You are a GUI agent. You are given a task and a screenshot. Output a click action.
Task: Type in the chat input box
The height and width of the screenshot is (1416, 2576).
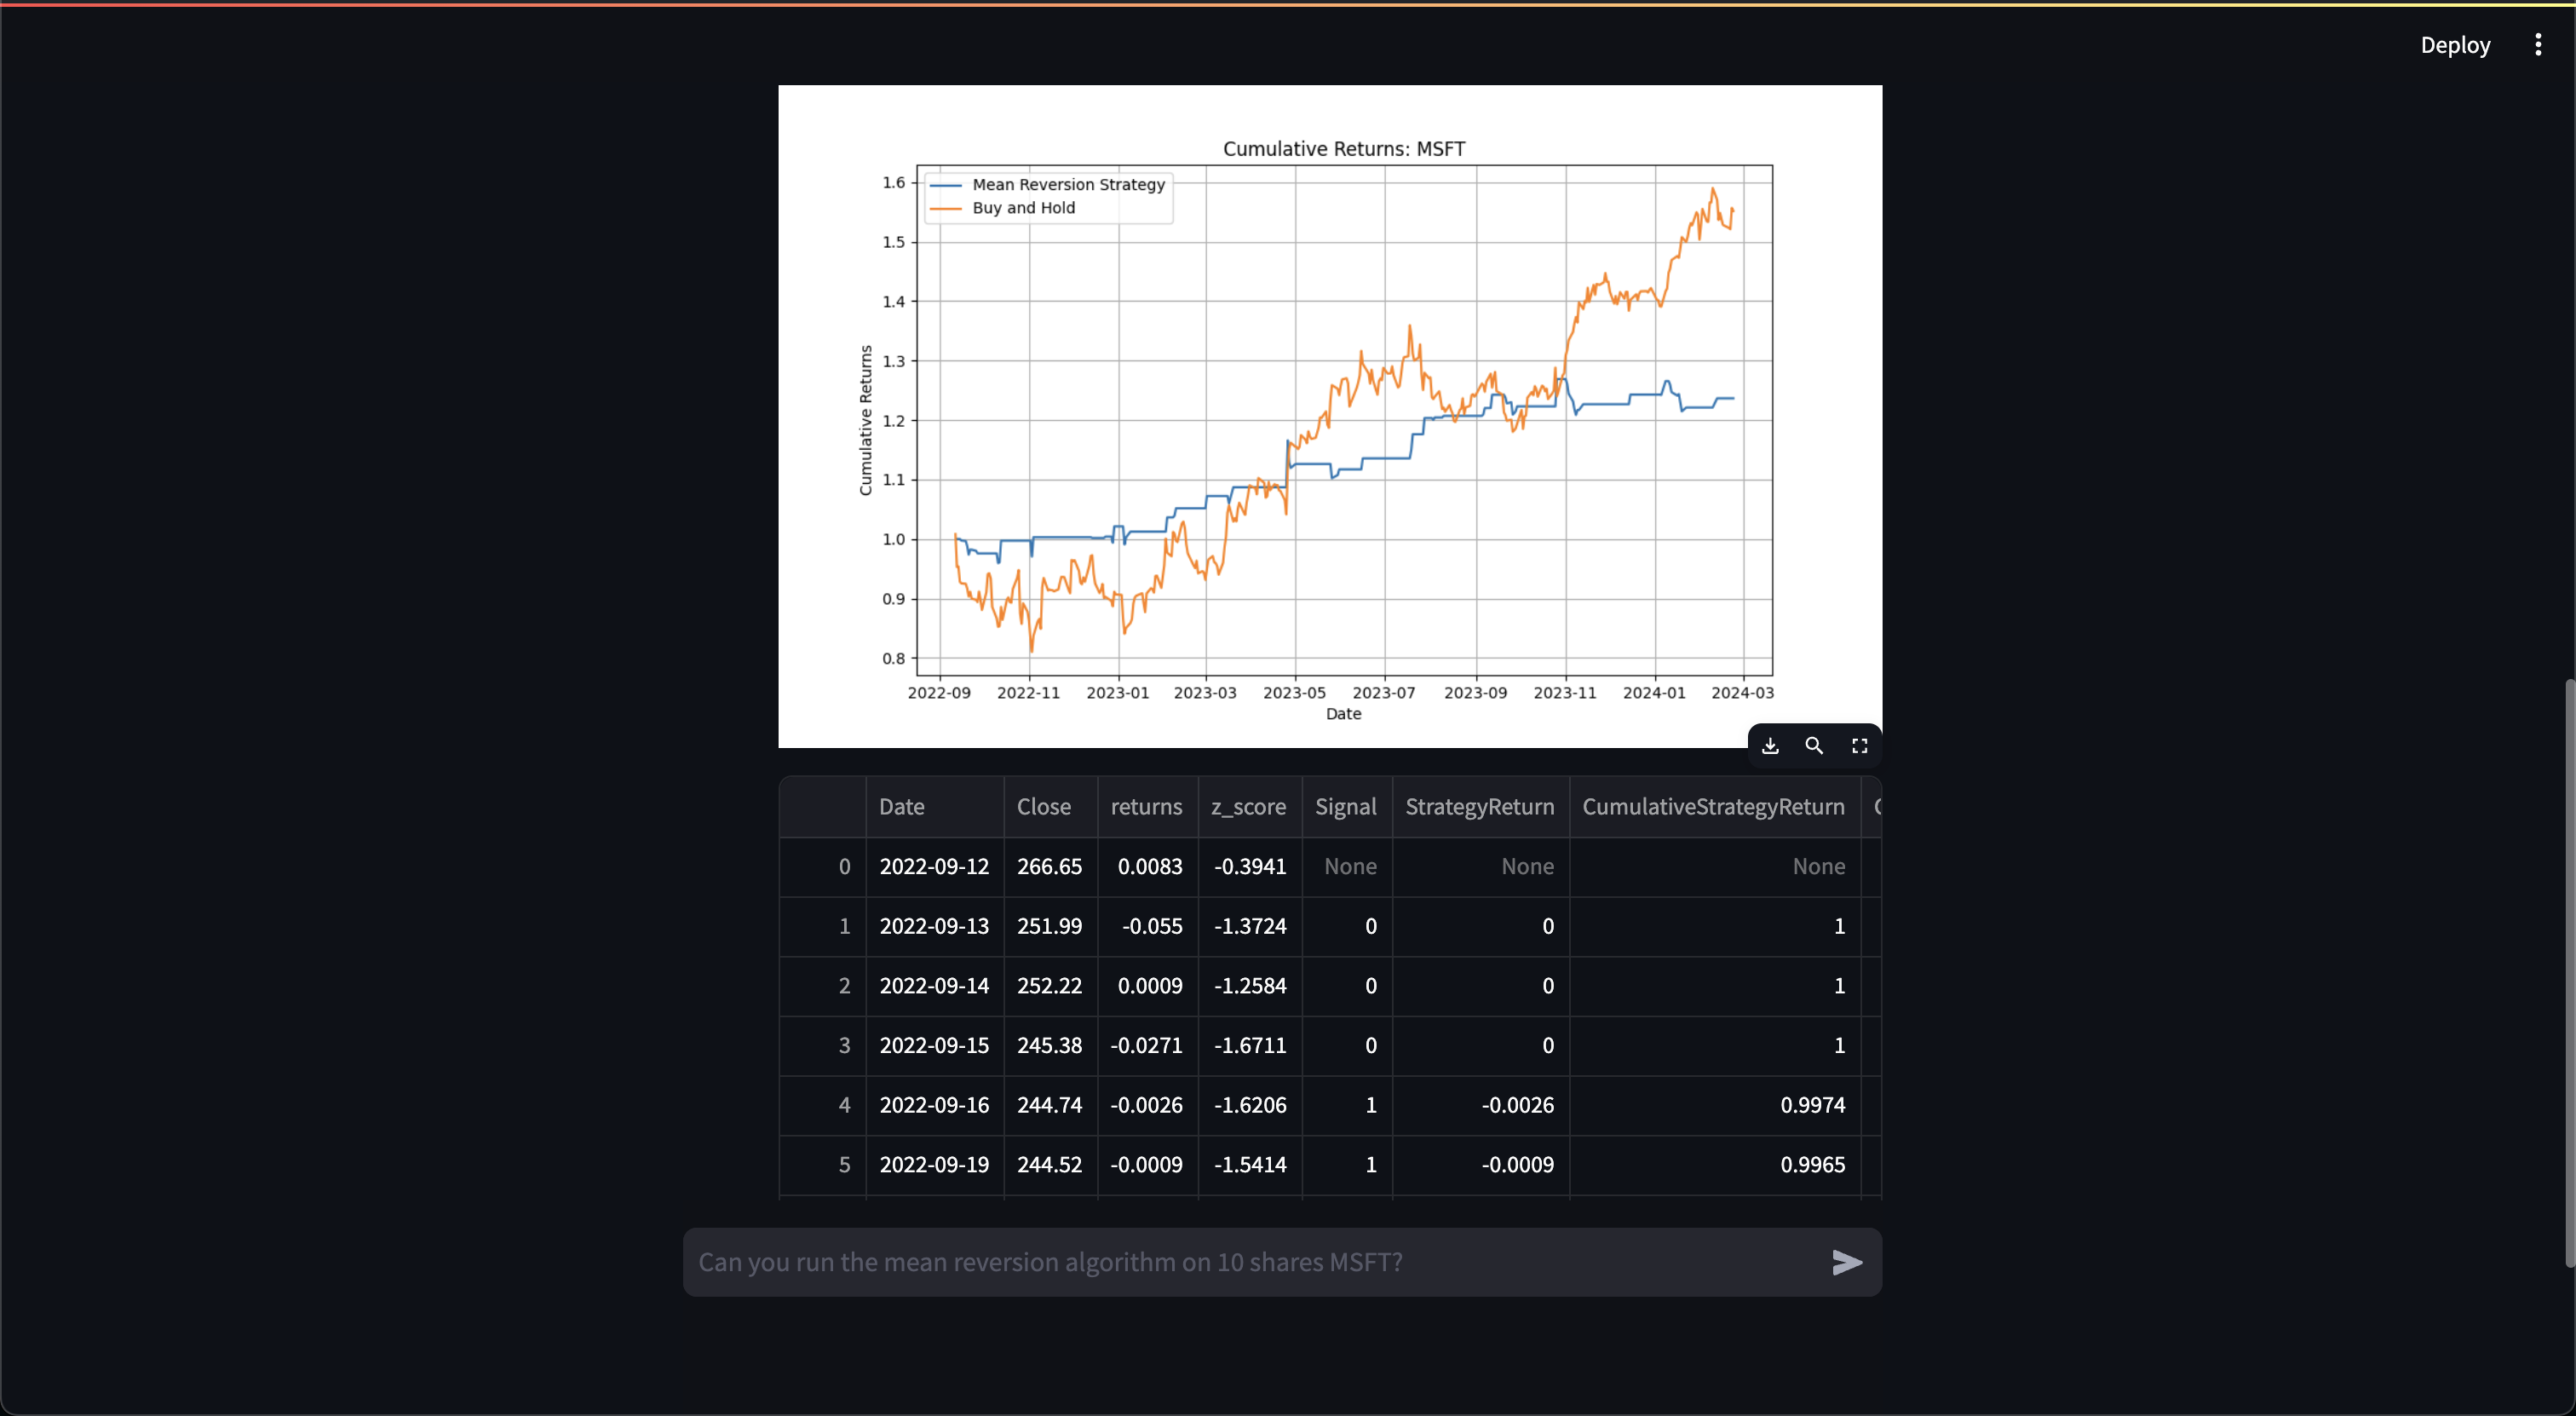[x=1250, y=1262]
